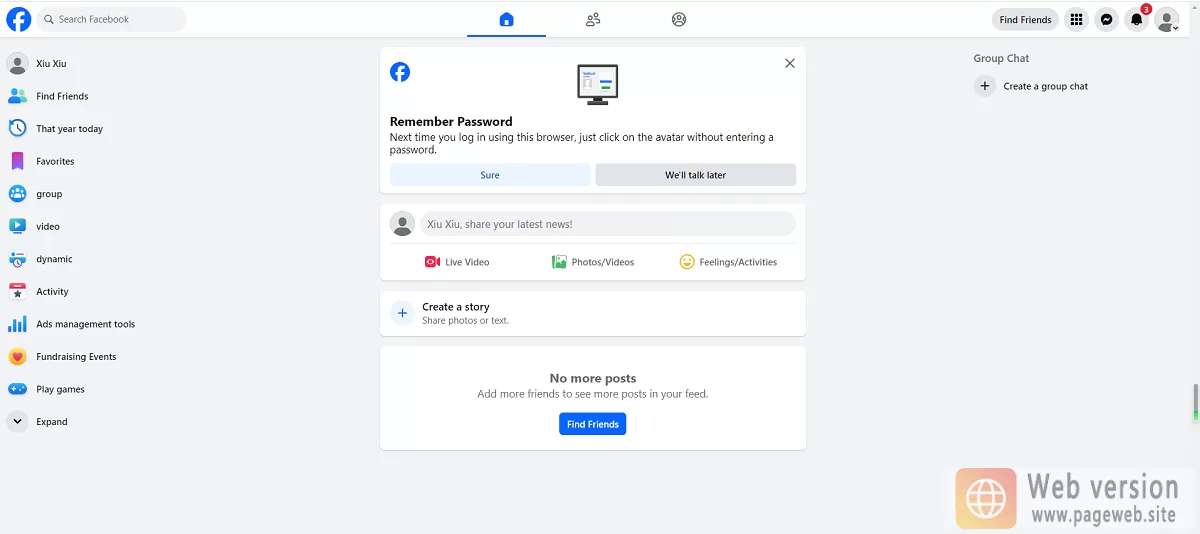The height and width of the screenshot is (534, 1200).
Task: Close the Remember Password card
Action: 790,63
